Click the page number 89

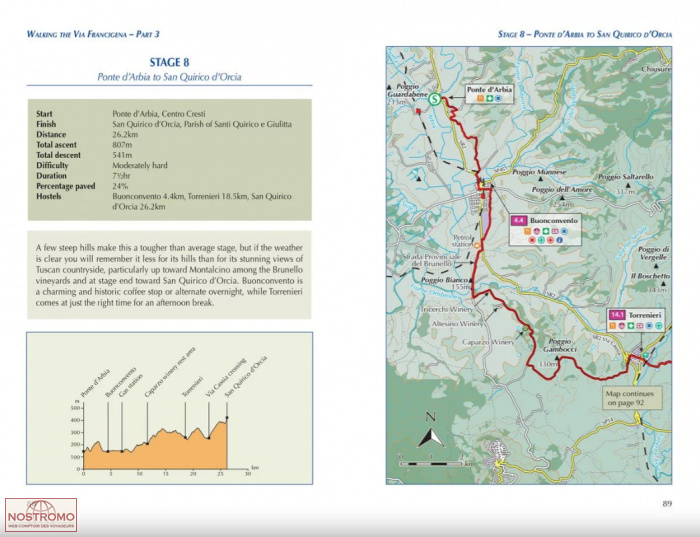pos(667,504)
